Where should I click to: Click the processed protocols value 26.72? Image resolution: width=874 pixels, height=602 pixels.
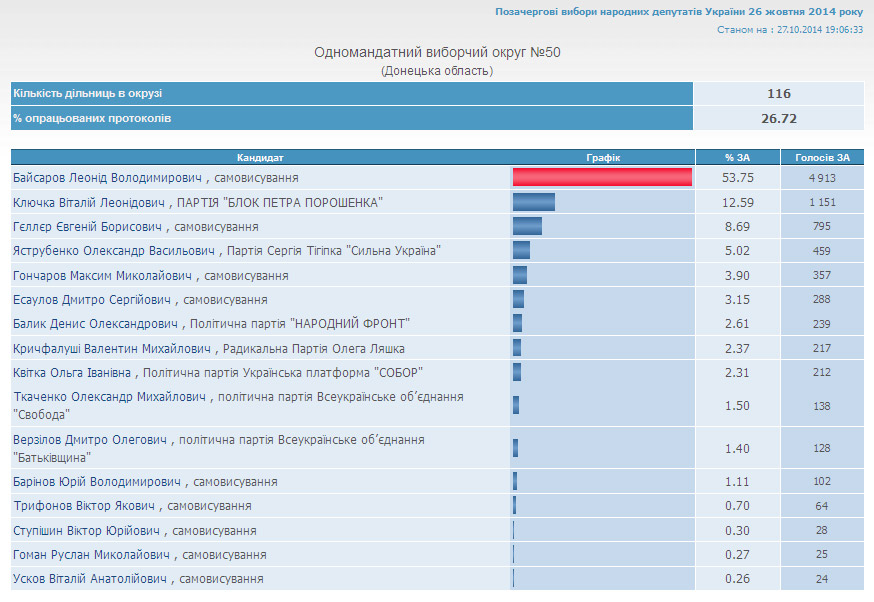[x=778, y=118]
